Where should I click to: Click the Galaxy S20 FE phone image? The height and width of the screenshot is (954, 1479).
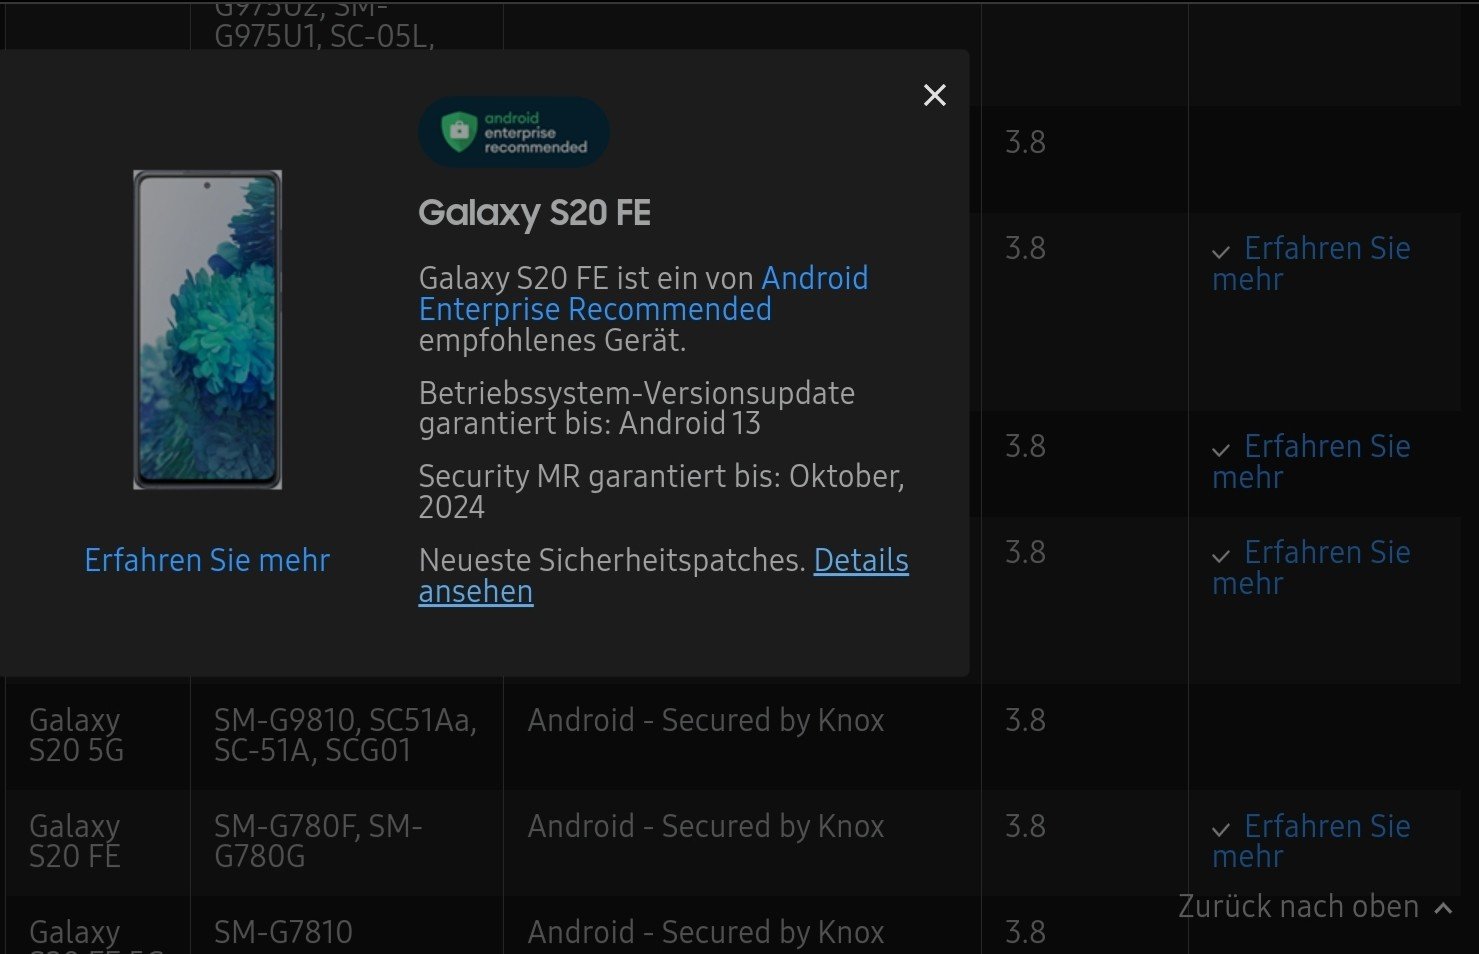tap(207, 329)
